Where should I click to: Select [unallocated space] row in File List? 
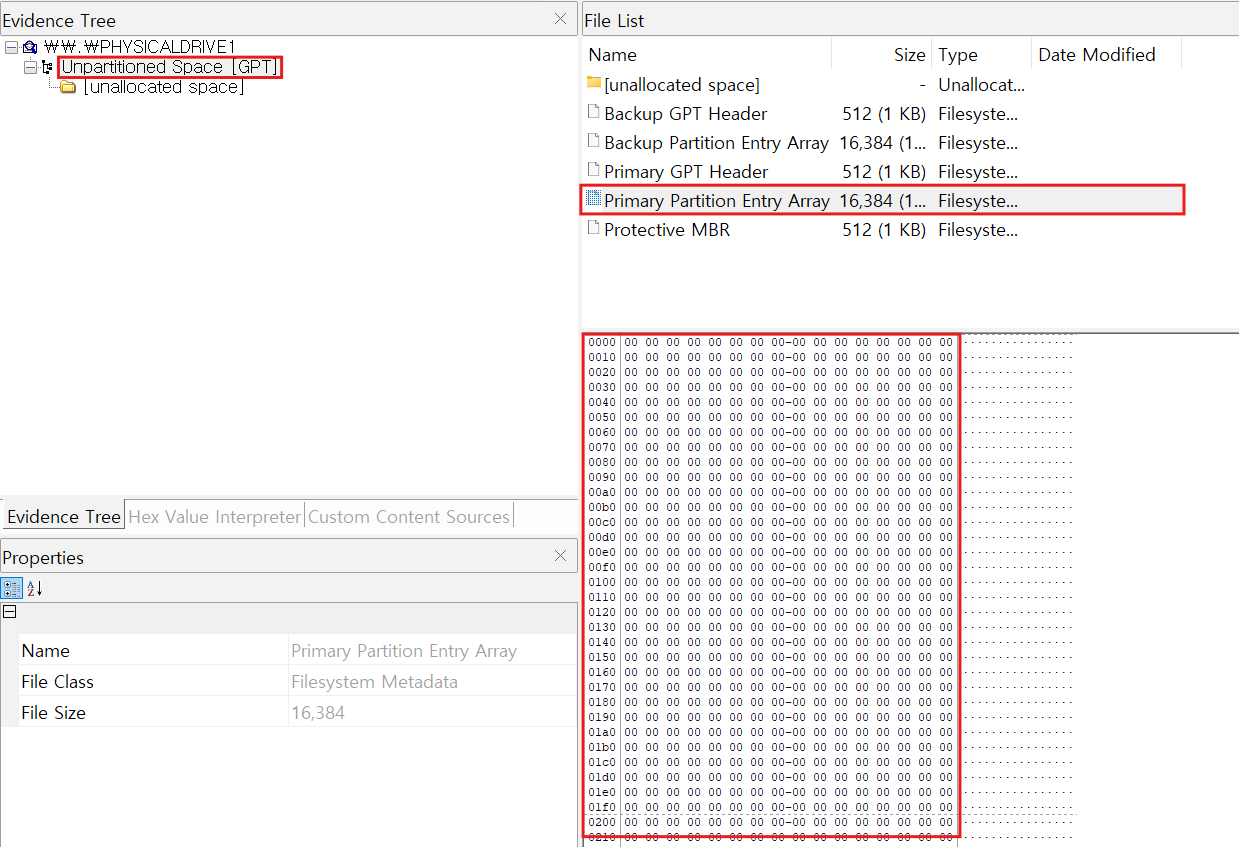pos(682,85)
